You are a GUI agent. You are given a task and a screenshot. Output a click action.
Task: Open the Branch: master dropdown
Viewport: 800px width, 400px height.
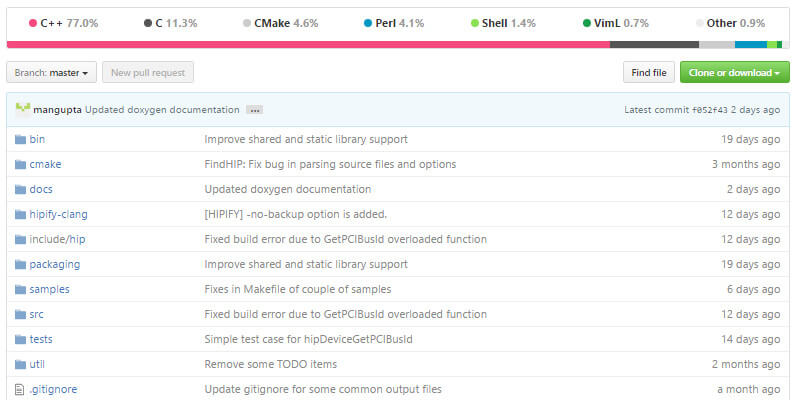pos(53,72)
